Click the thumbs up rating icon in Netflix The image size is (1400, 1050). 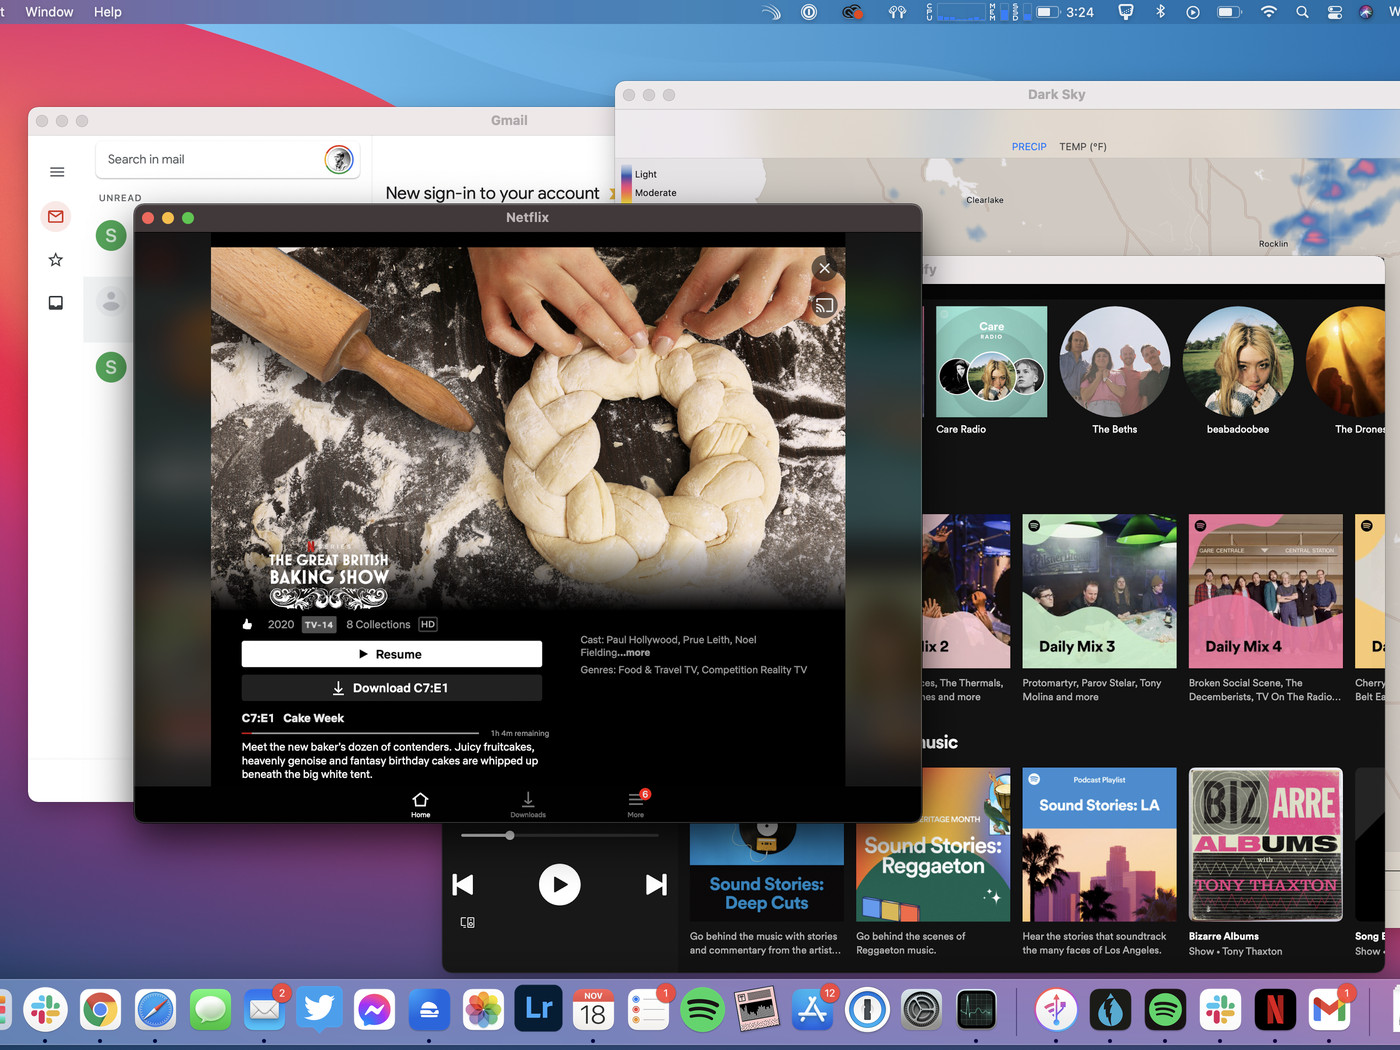pyautogui.click(x=248, y=624)
